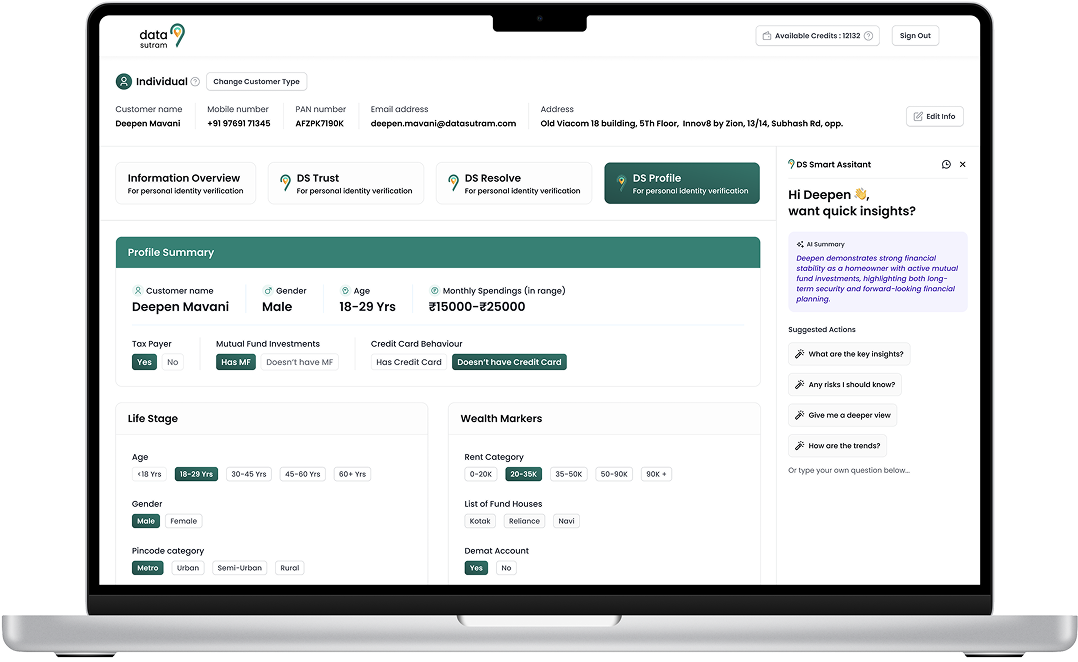Click the Sign Out button
The image size is (1078, 662).
(x=915, y=36)
